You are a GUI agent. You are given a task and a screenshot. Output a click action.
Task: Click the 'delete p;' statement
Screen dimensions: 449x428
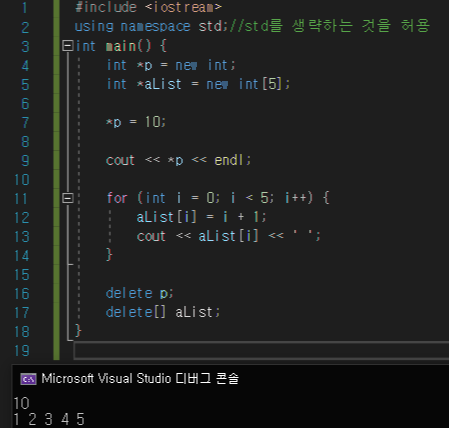tap(139, 294)
